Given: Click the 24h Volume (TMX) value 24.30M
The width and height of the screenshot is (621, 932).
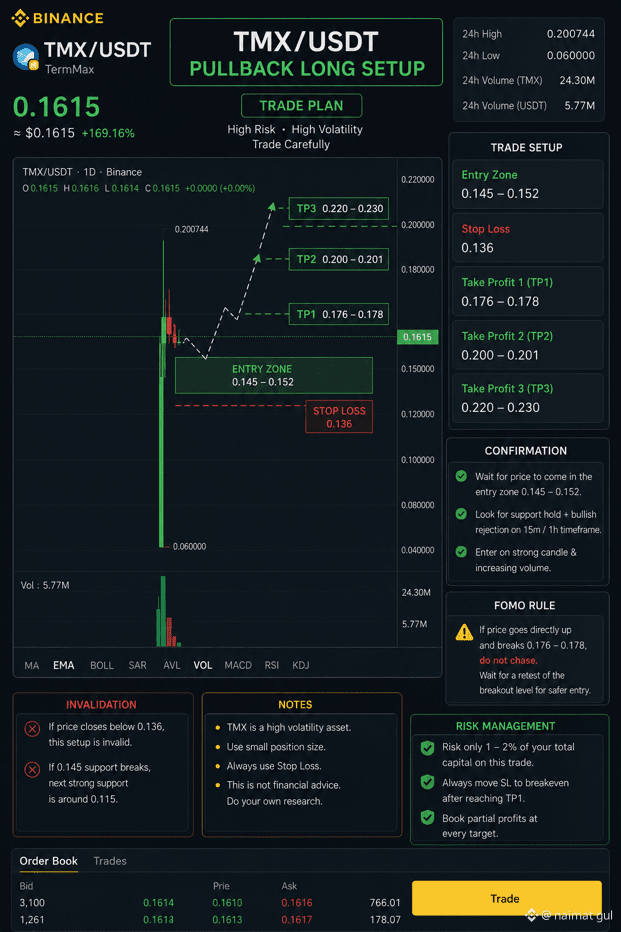Looking at the screenshot, I should click(x=577, y=80).
